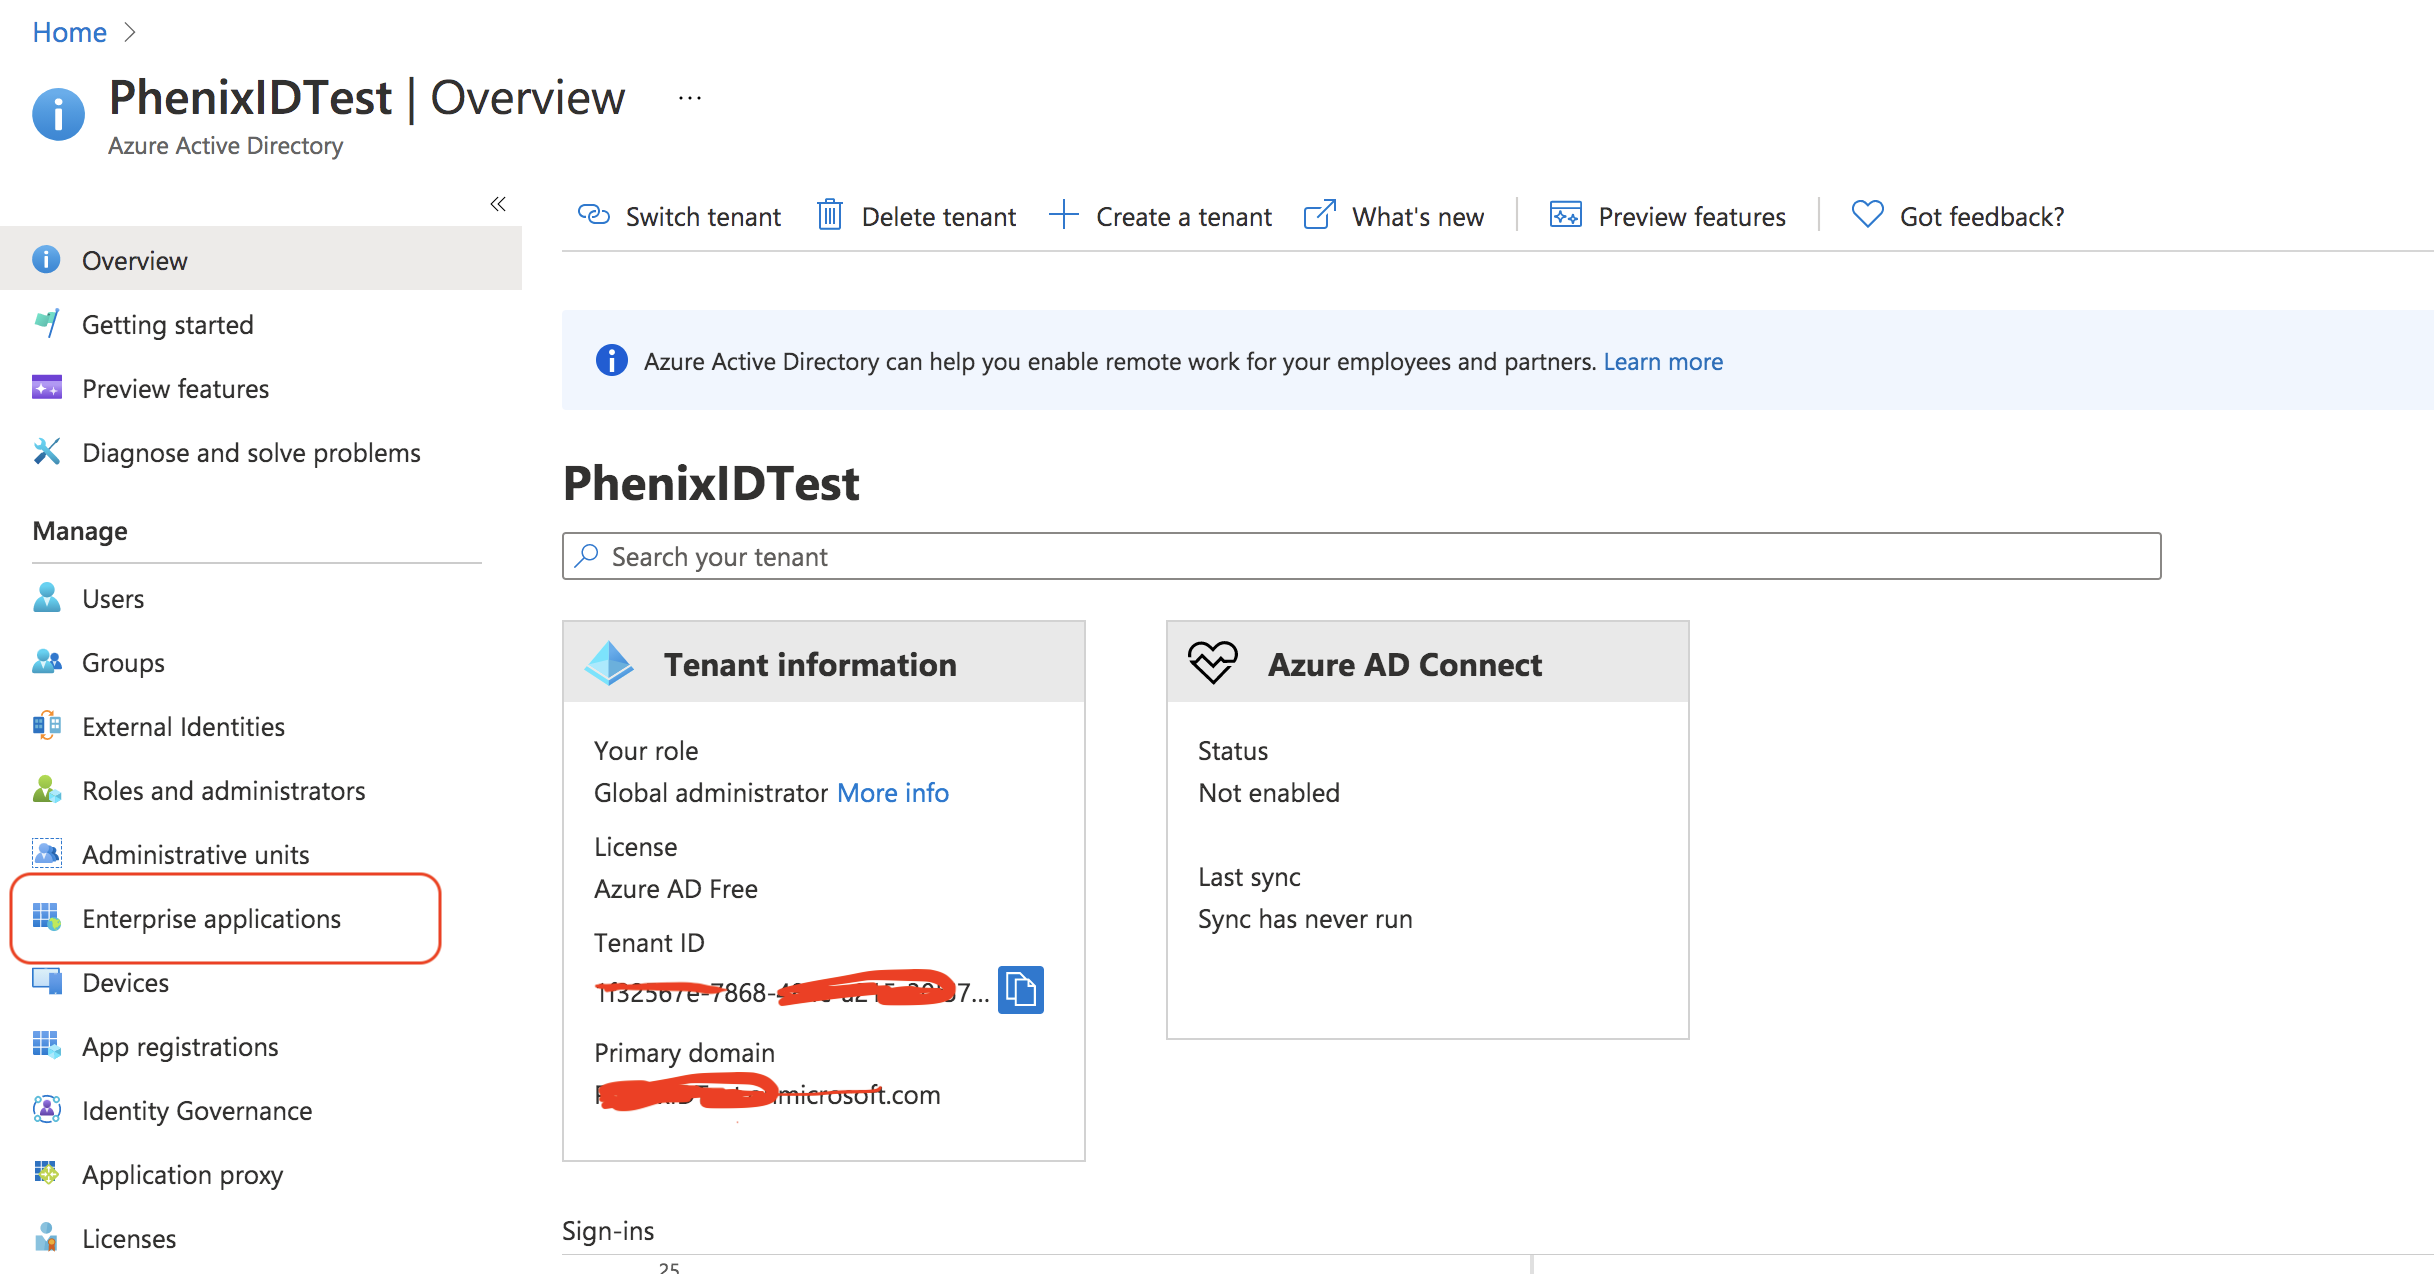Screen dimensions: 2434x1274
Task: Click the Learn more link in banner
Action: pyautogui.click(x=1662, y=361)
